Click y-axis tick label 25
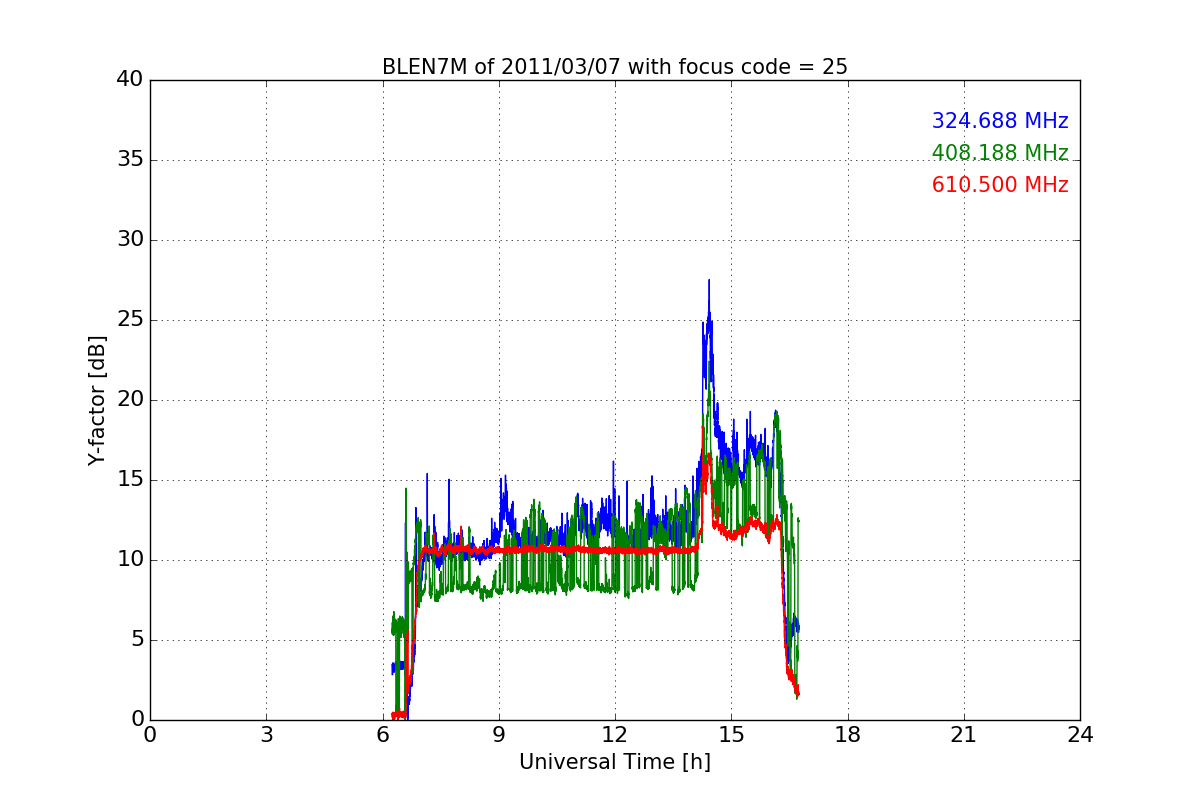1200x800 pixels. click(x=130, y=320)
